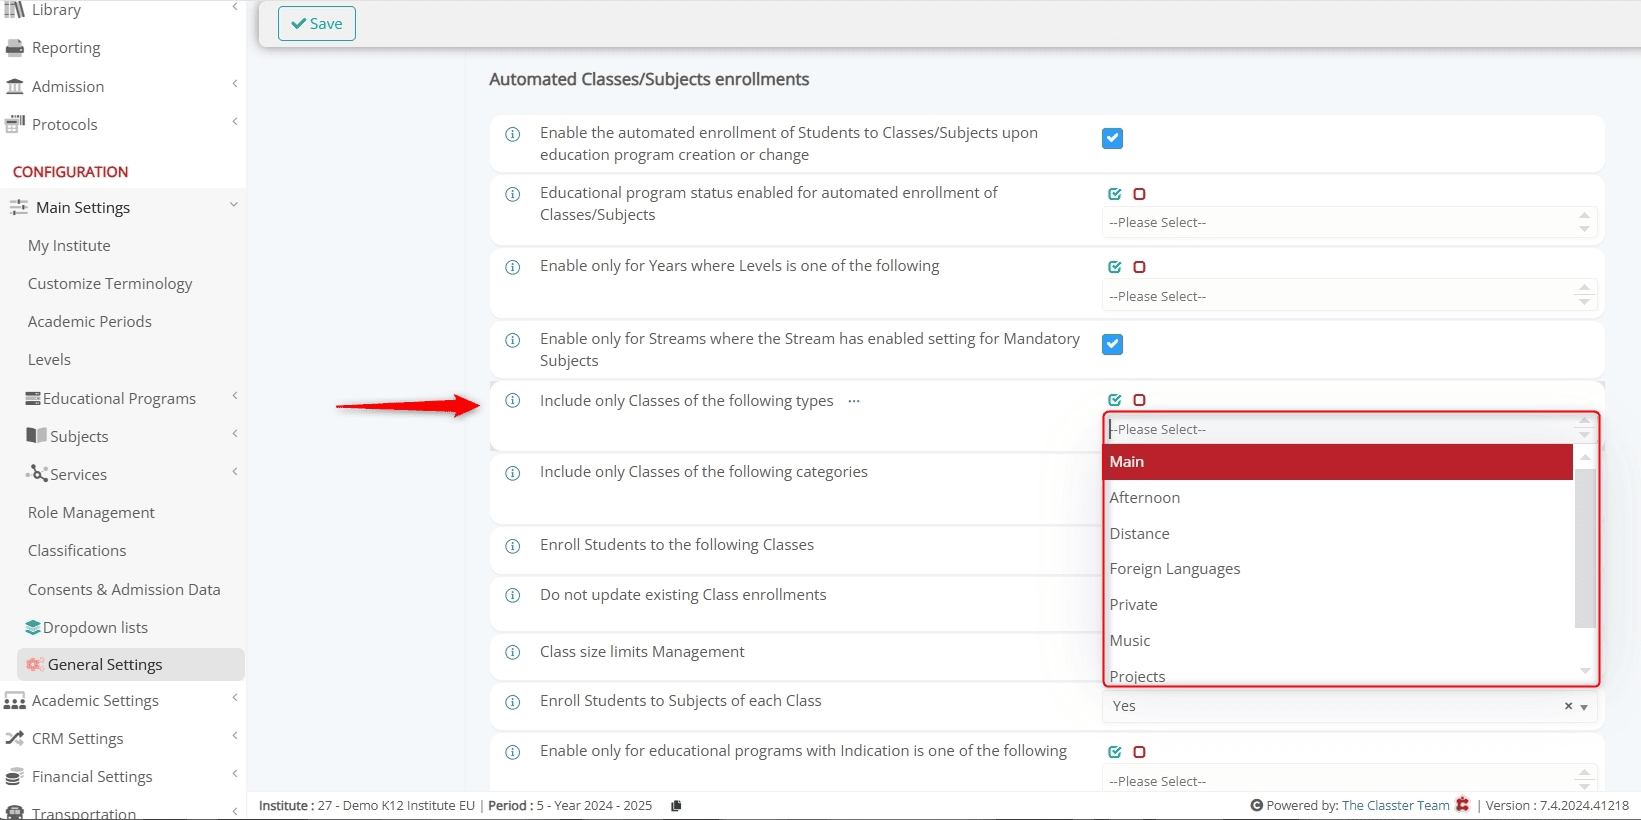Toggle the automated enrollment of Students checkbox
The image size is (1641, 820).
coord(1112,139)
